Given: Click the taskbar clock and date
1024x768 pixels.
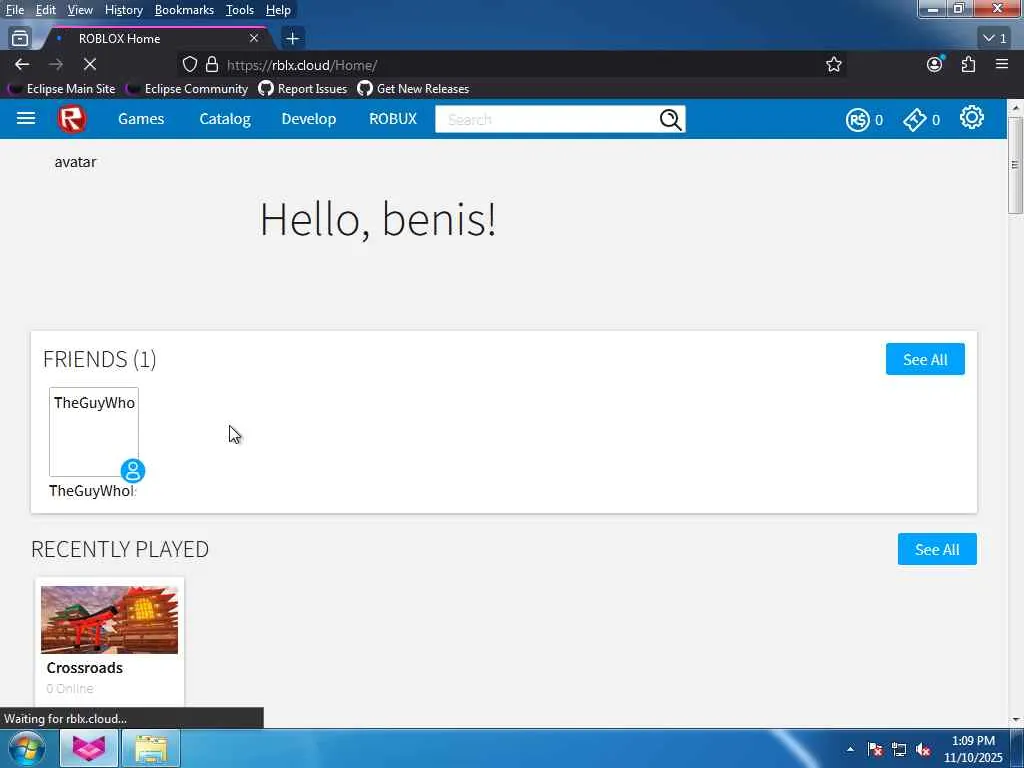Looking at the screenshot, I should tap(973, 749).
